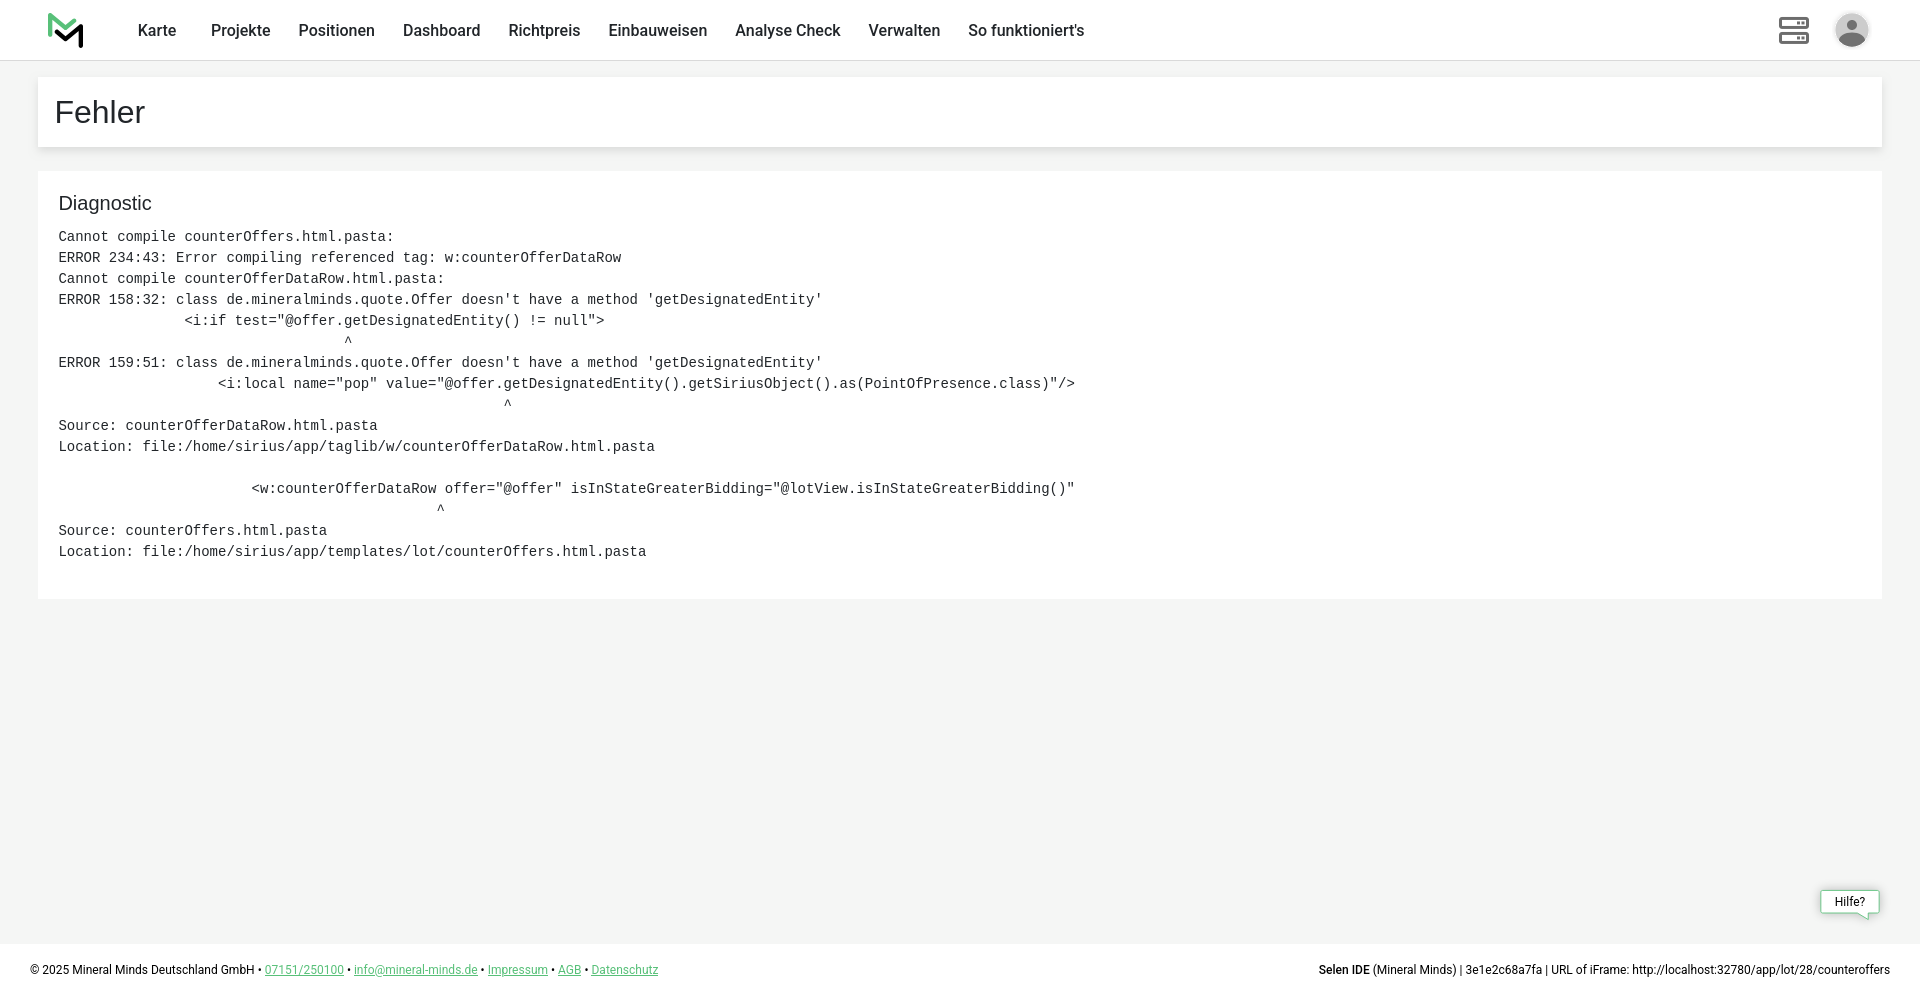
Task: Open the AGB footer link
Action: point(569,970)
